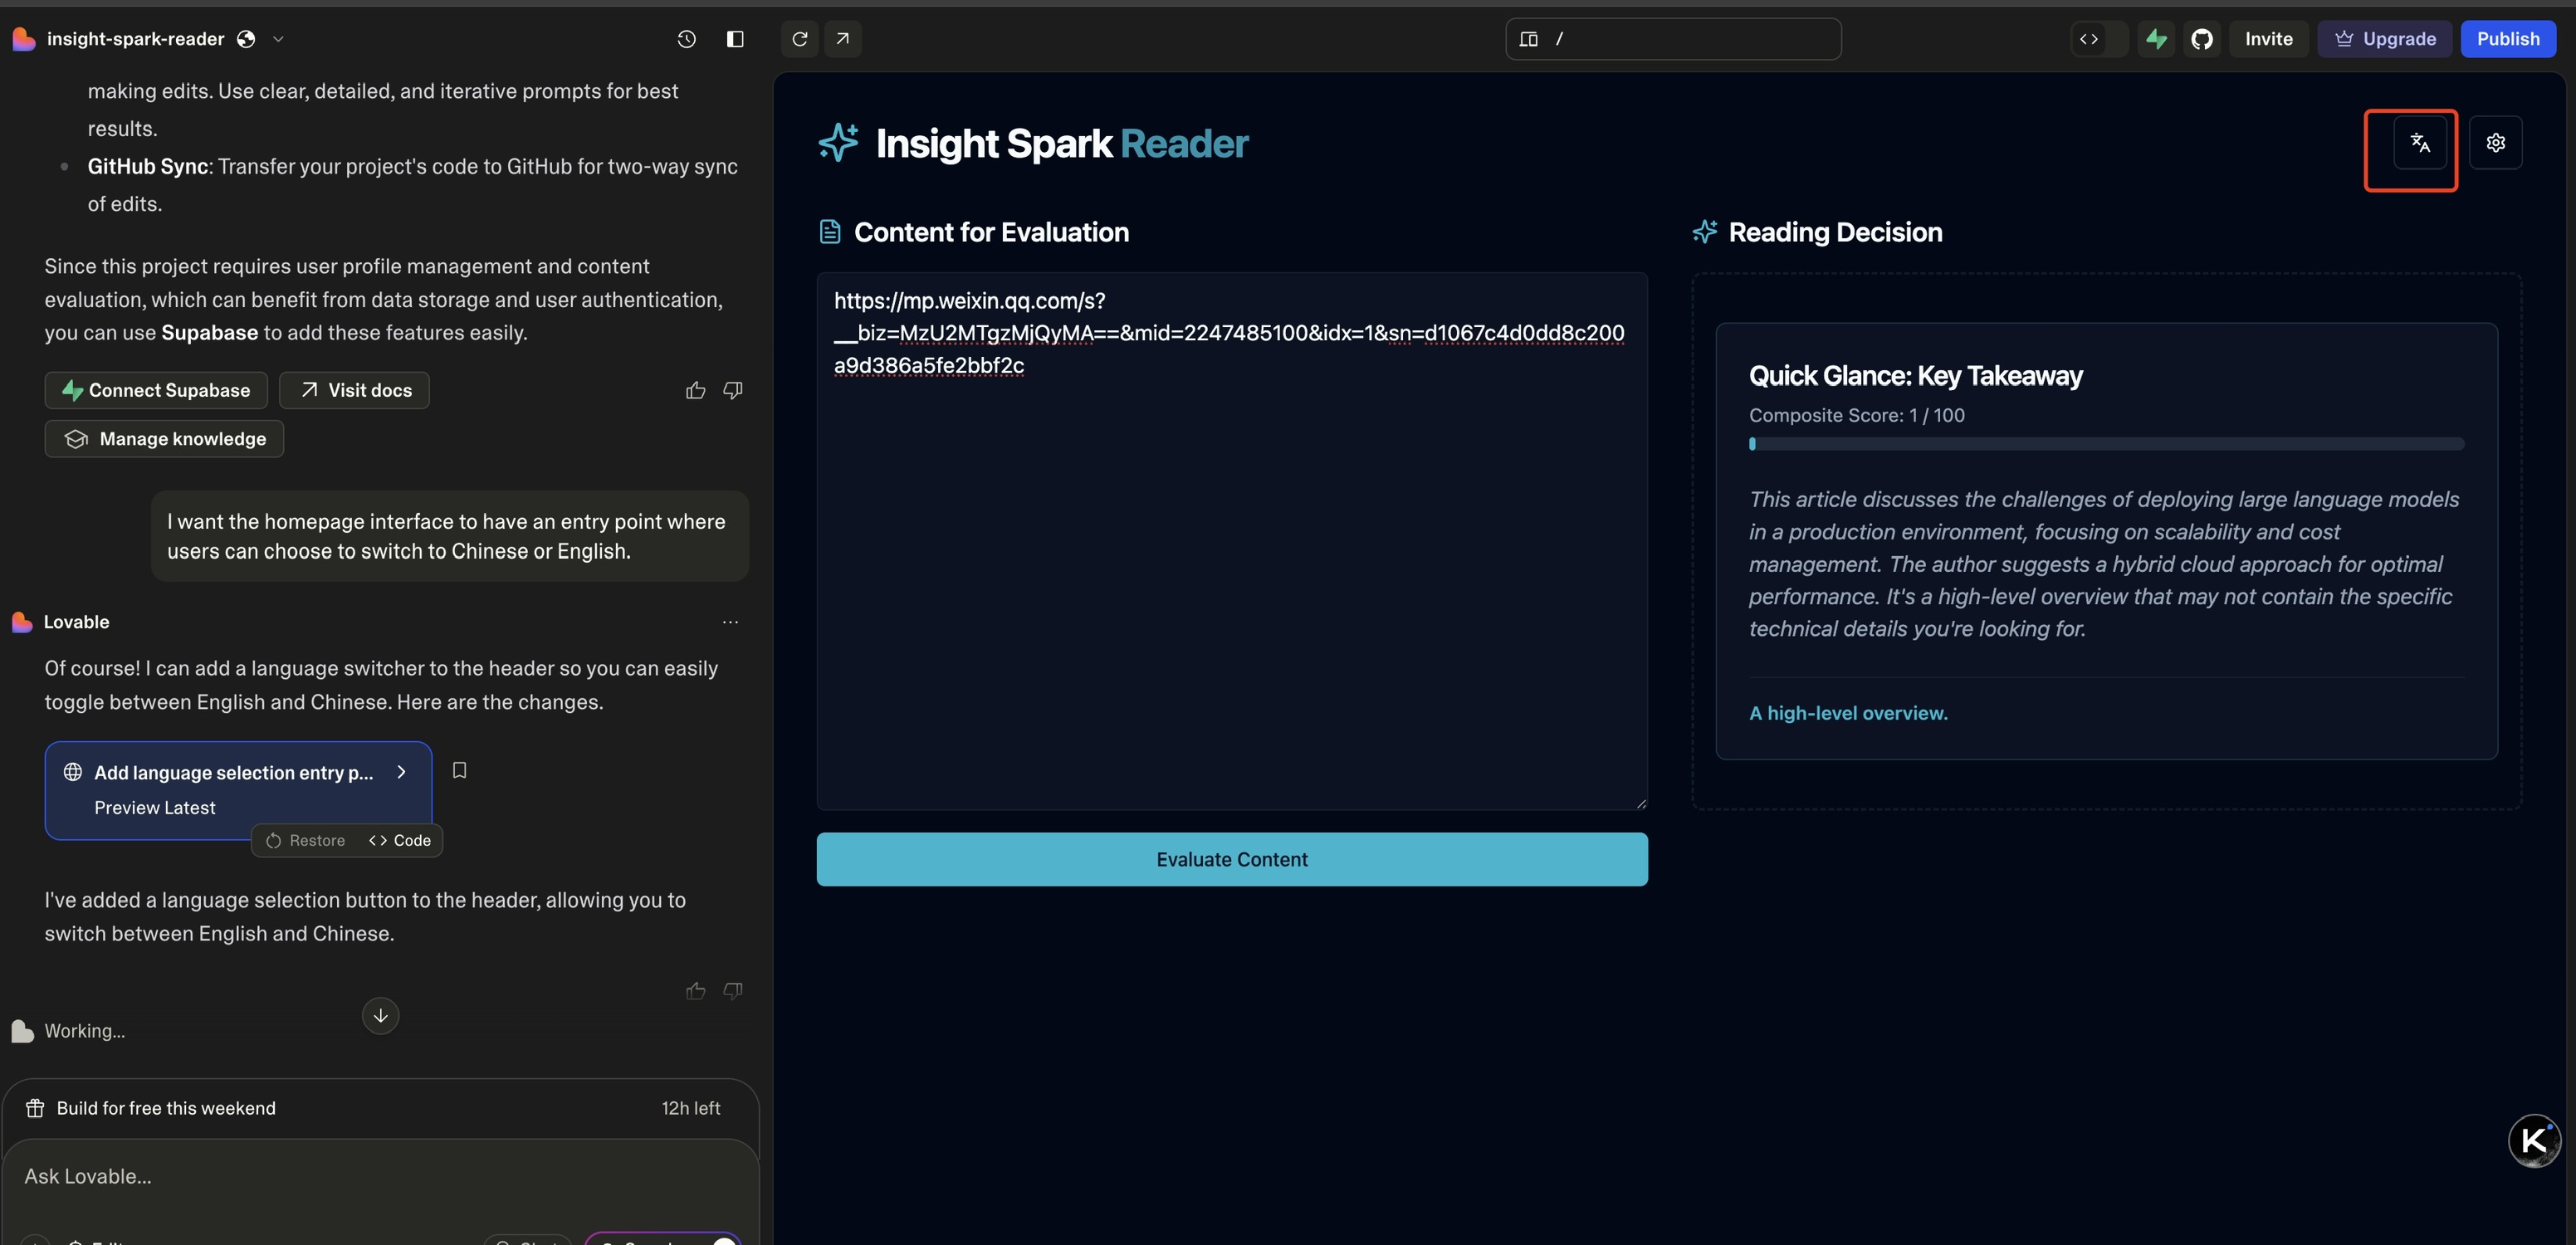Toggle the chat sidebar panel icon
This screenshot has width=2576, height=1245.
point(735,39)
